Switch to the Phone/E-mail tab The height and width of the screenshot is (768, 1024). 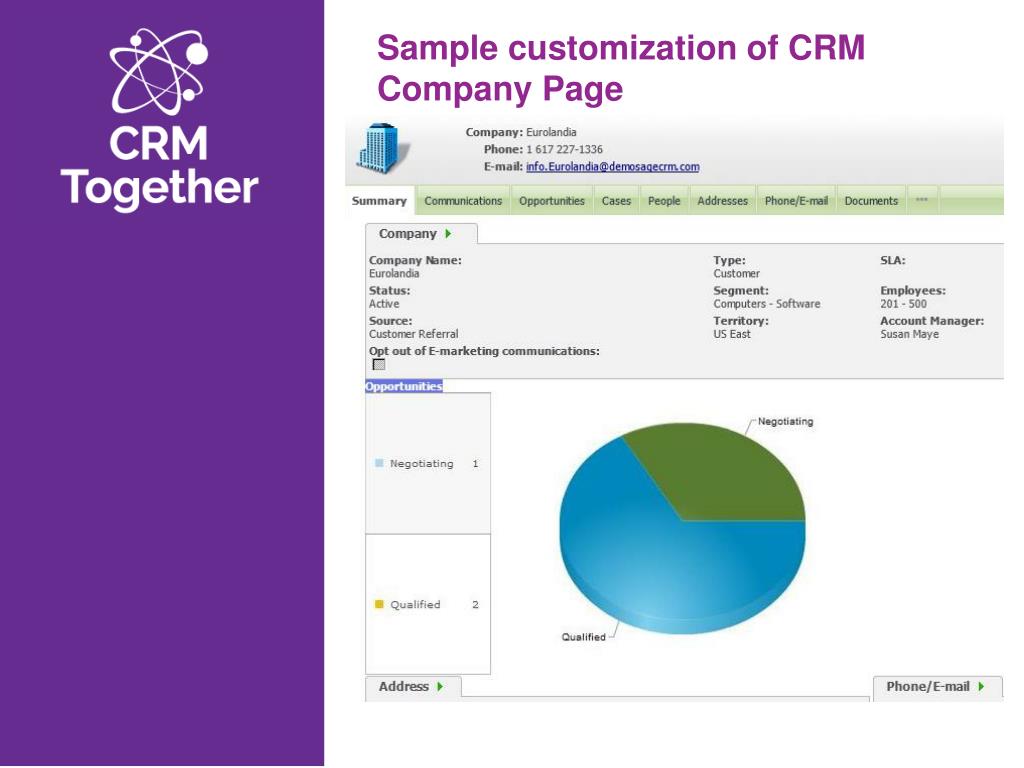(x=796, y=200)
